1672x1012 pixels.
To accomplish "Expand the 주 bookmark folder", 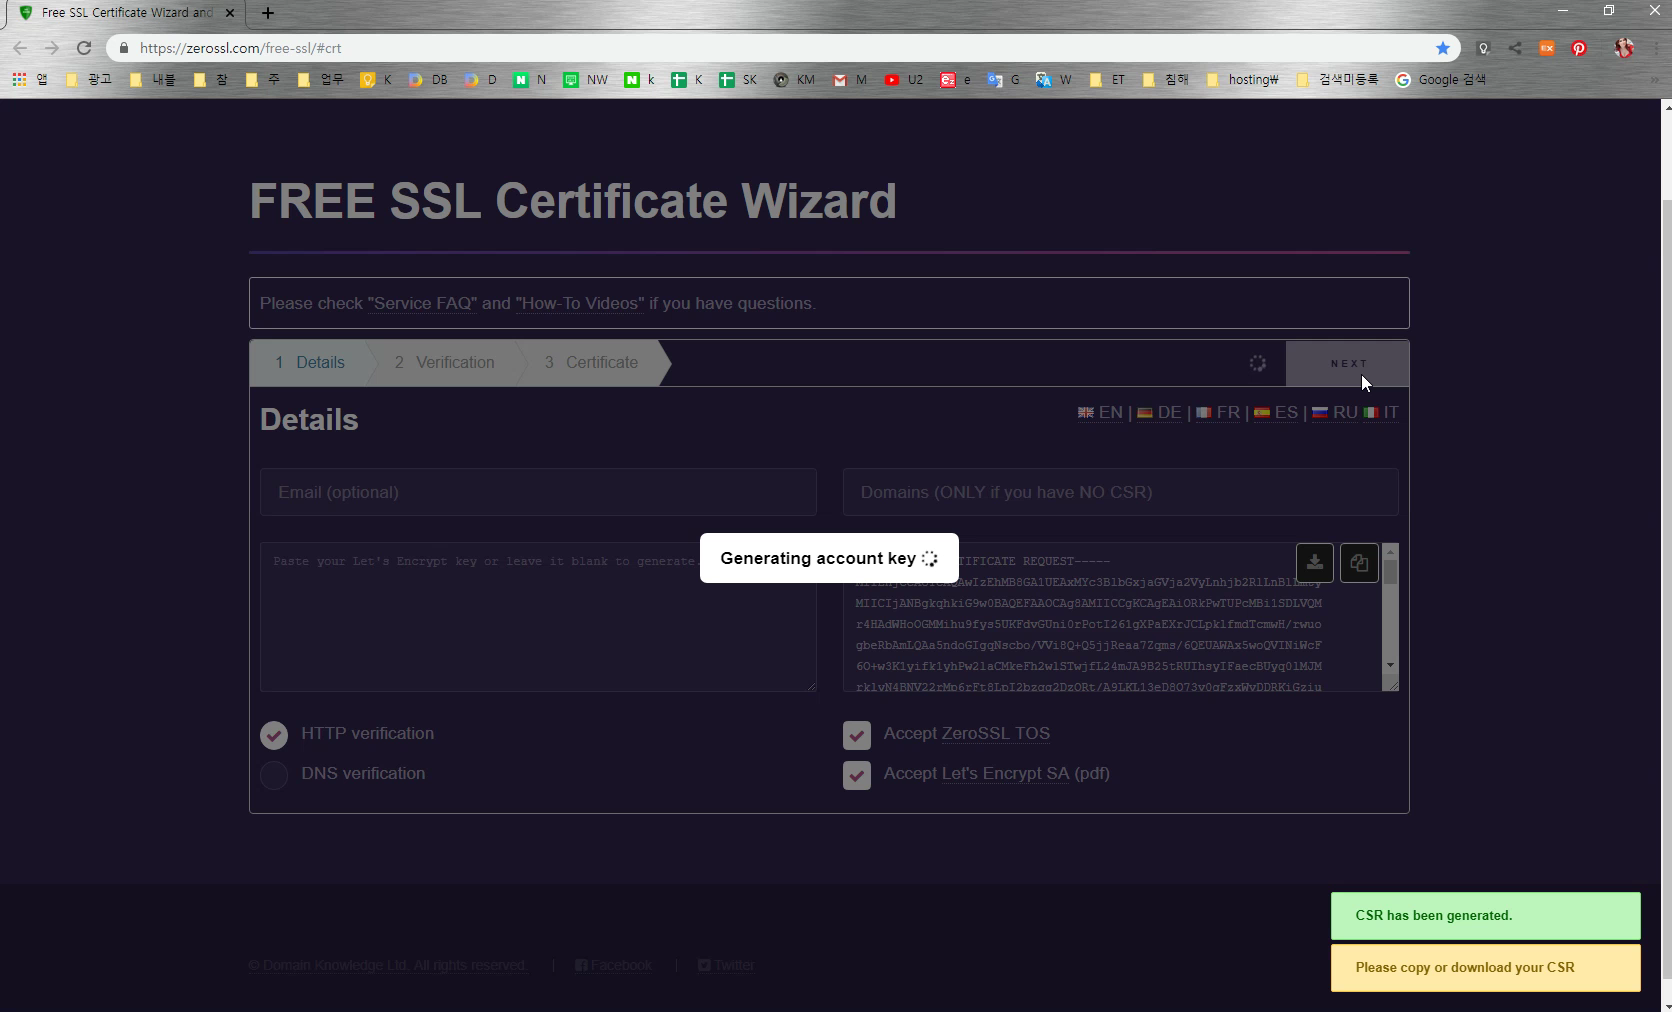I will click(x=263, y=79).
